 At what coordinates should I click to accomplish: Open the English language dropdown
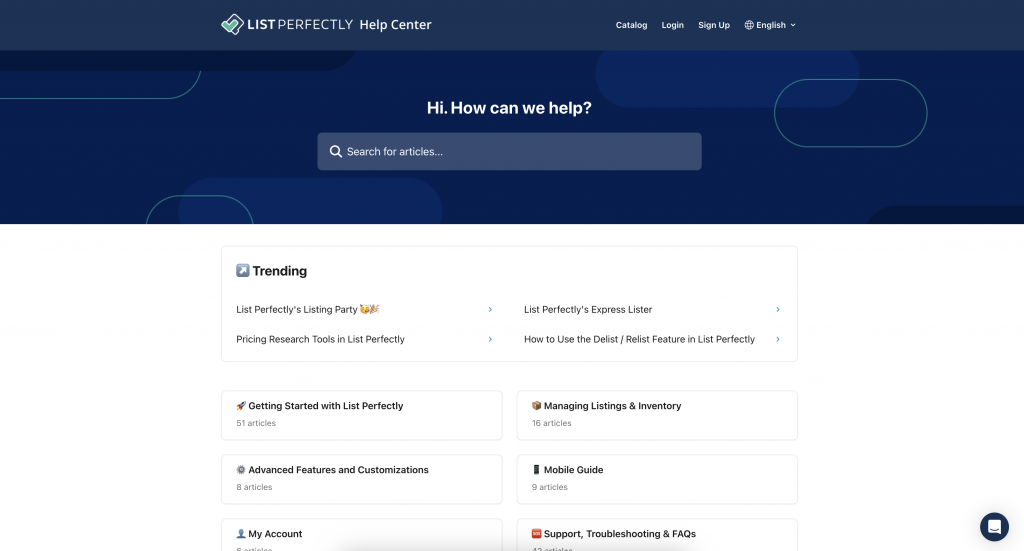771,25
